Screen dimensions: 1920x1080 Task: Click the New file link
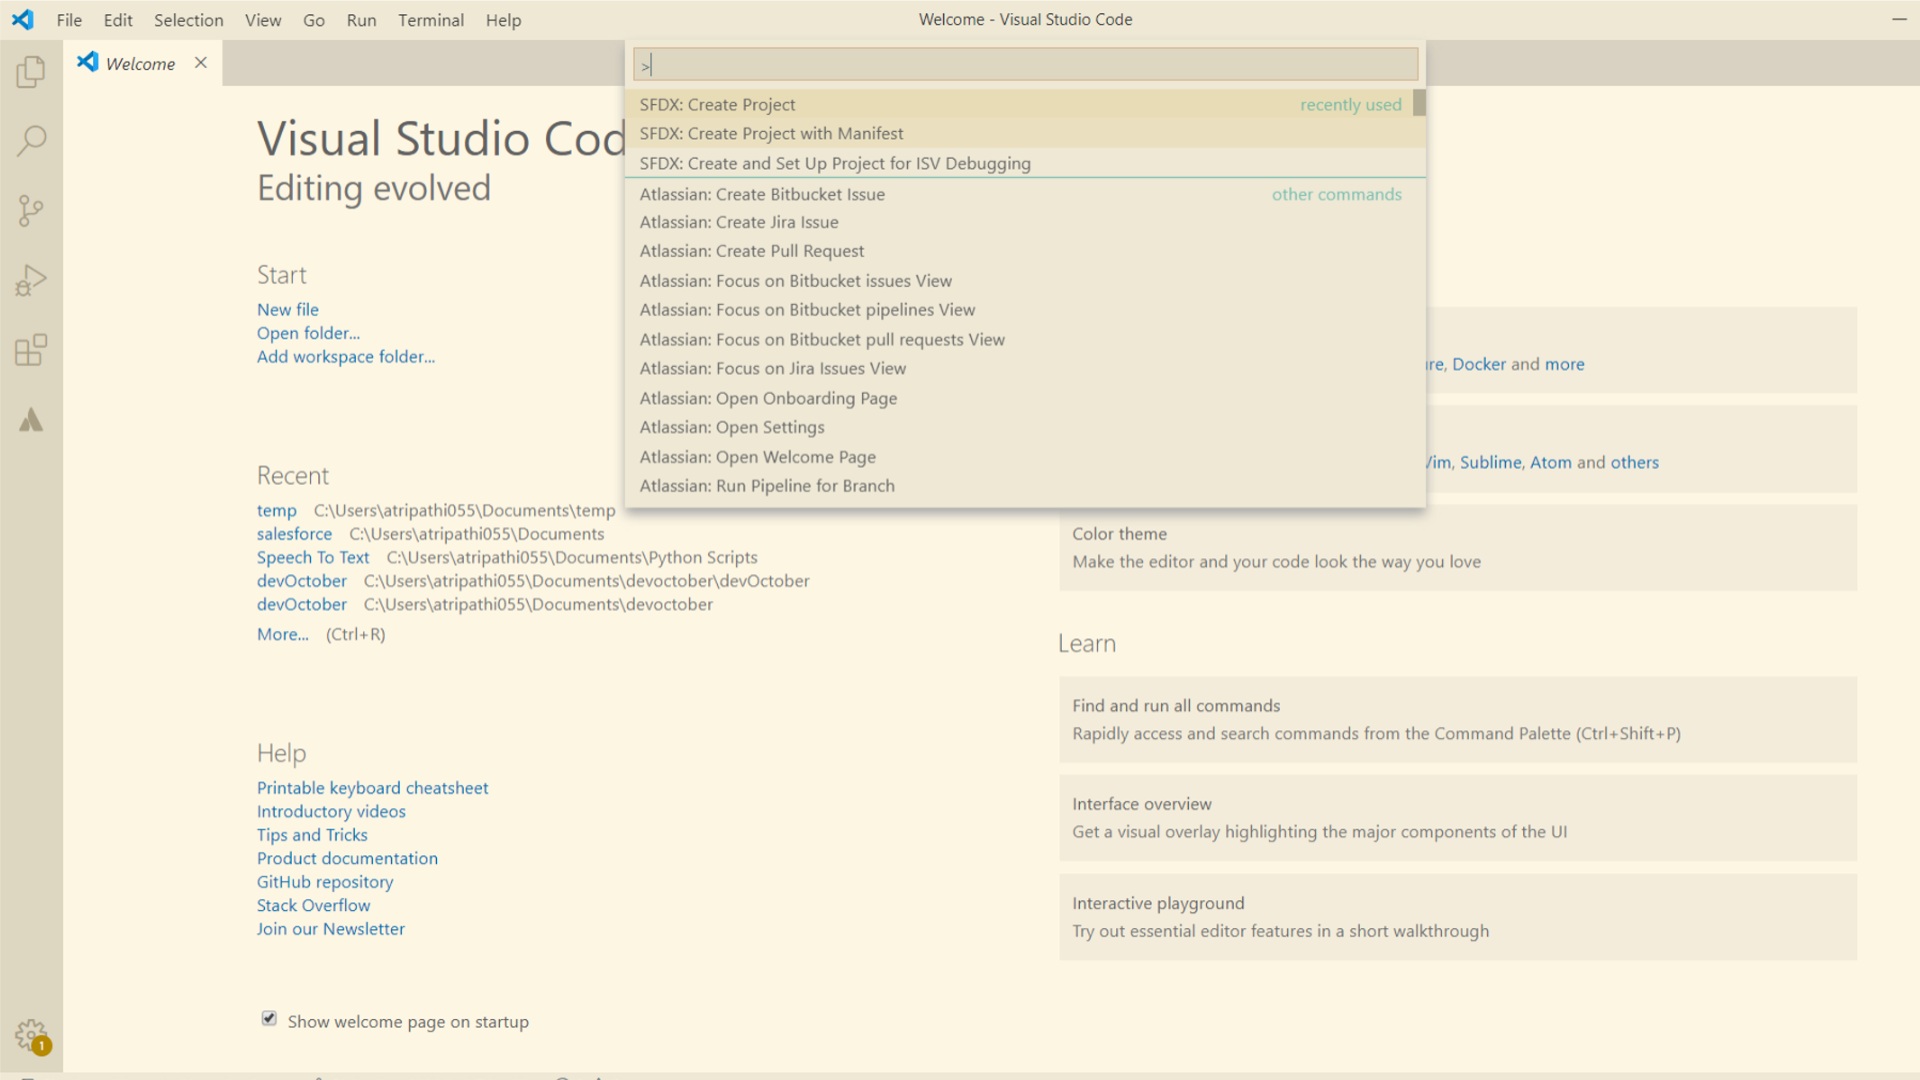point(288,310)
